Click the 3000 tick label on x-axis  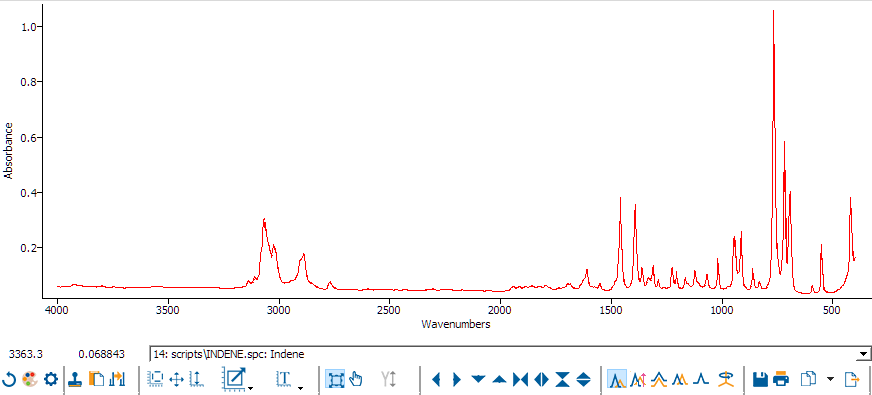(x=279, y=309)
